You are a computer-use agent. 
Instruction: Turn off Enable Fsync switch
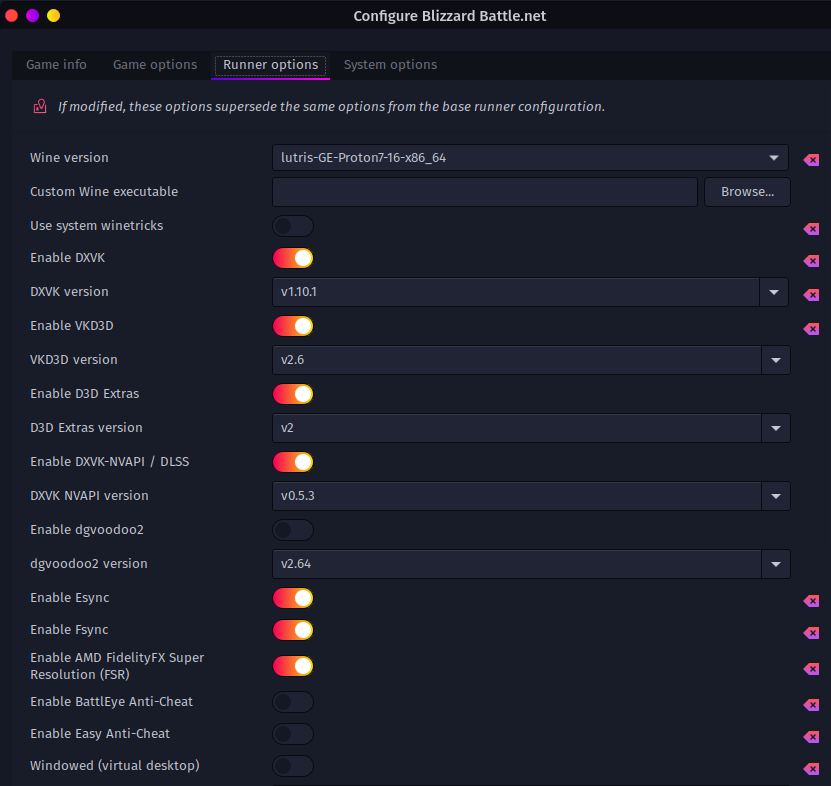(x=293, y=630)
